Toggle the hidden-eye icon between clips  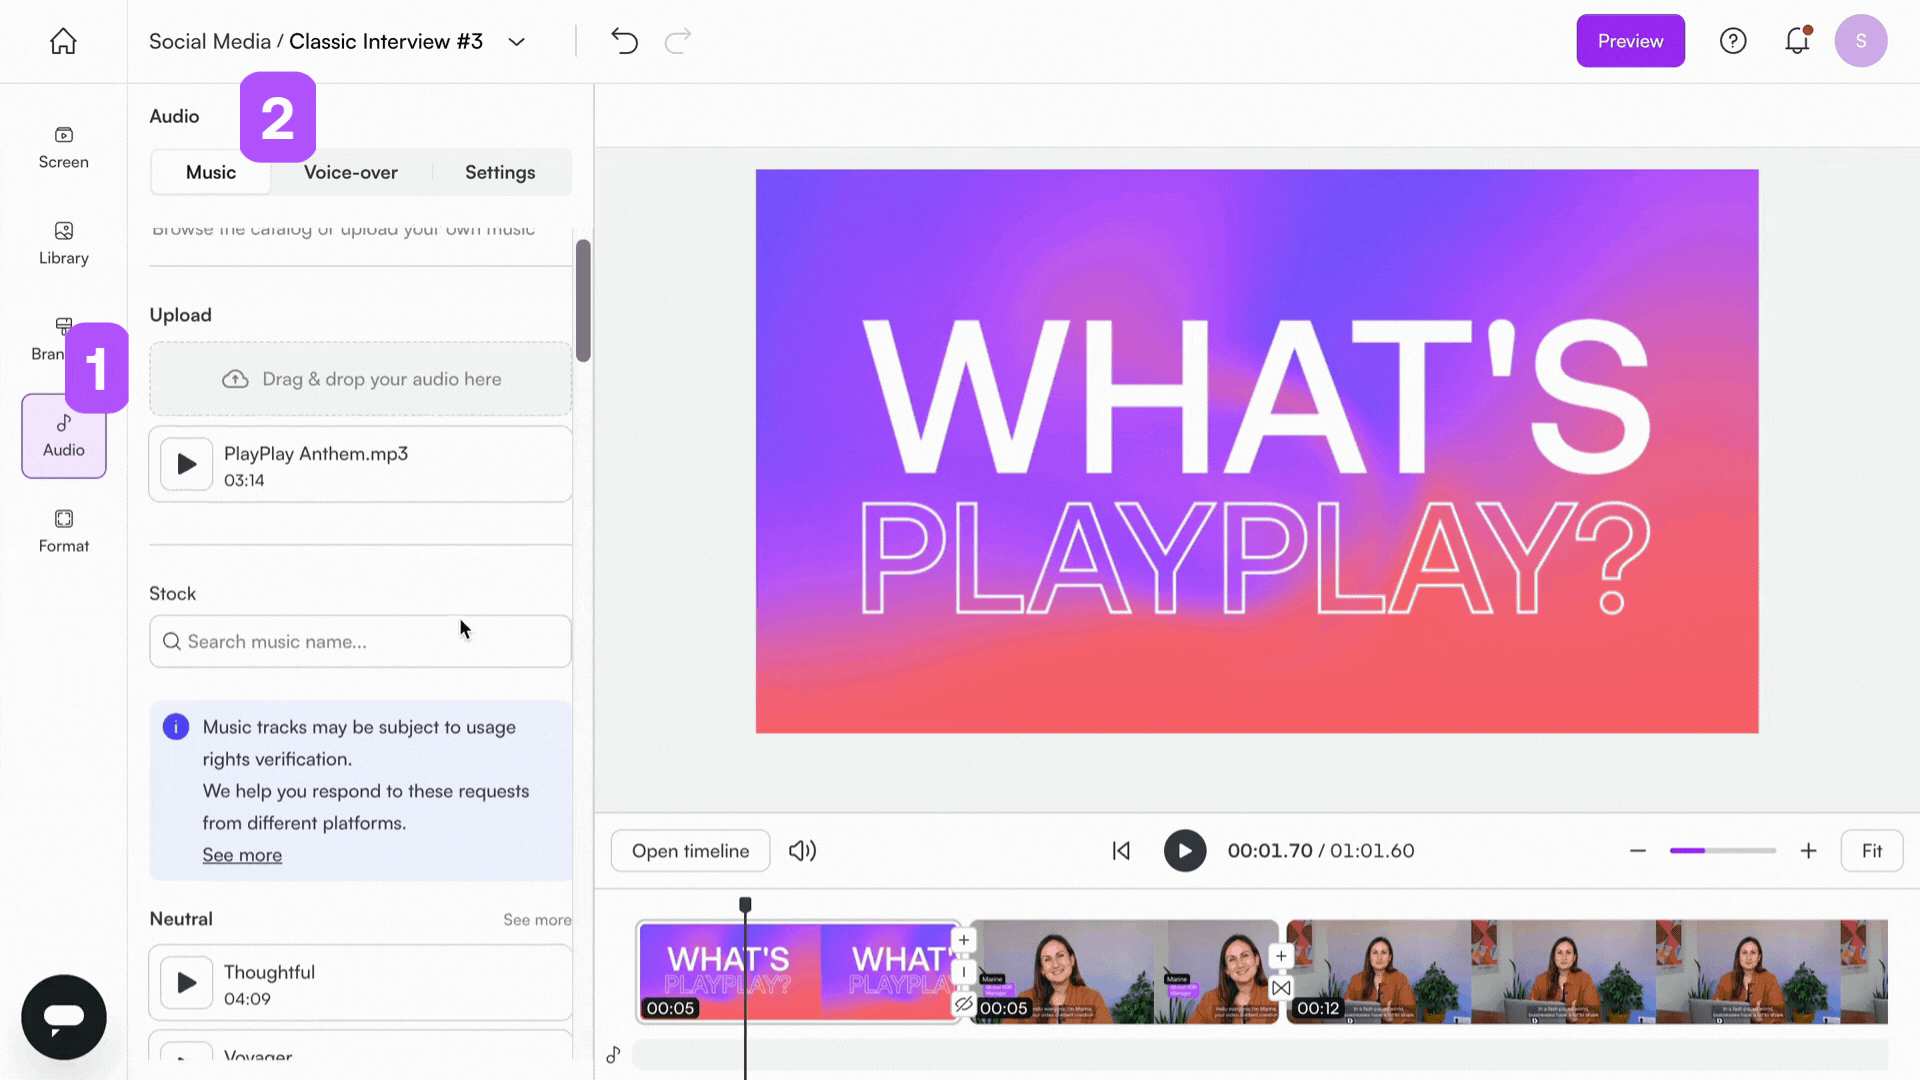click(963, 1003)
